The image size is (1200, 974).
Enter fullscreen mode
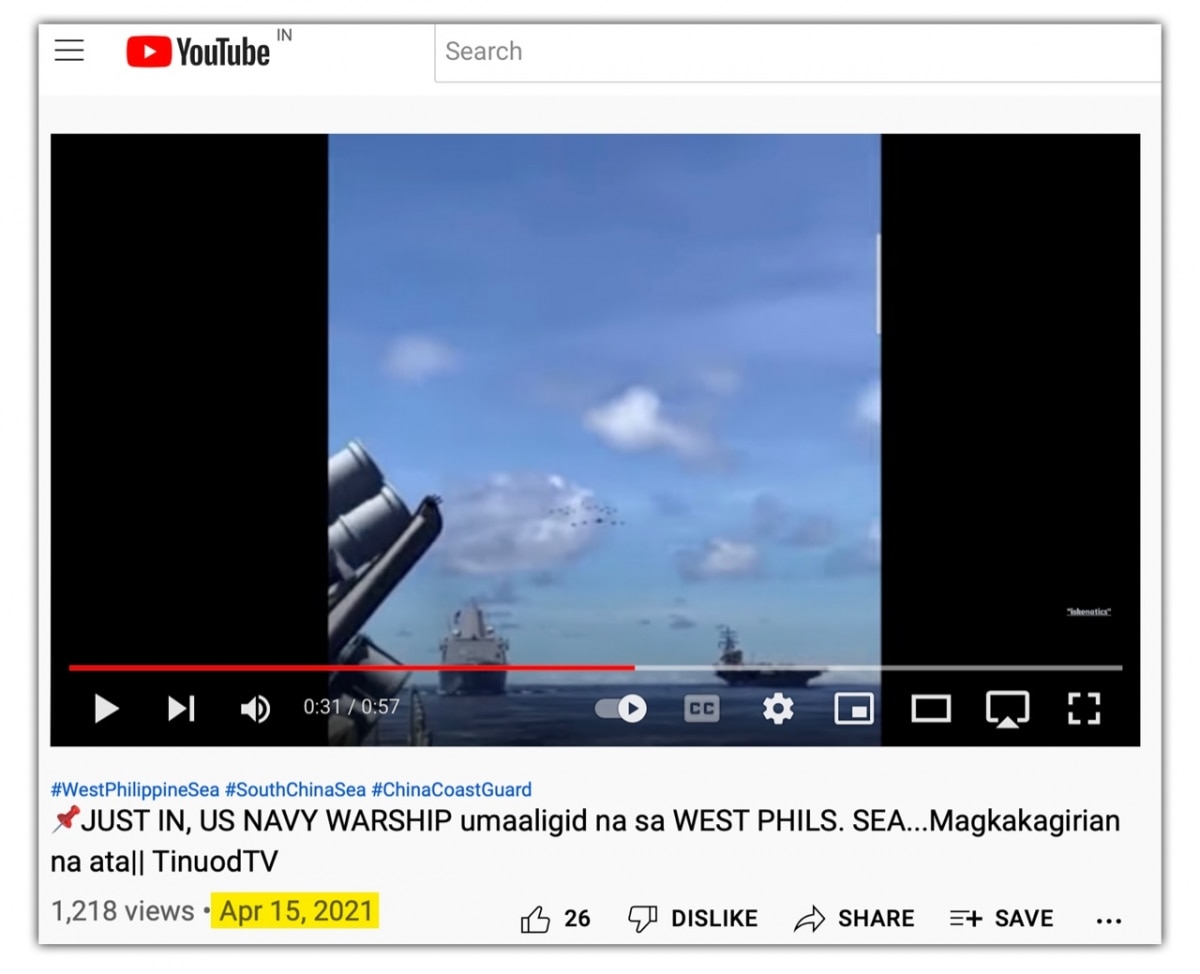click(1084, 708)
